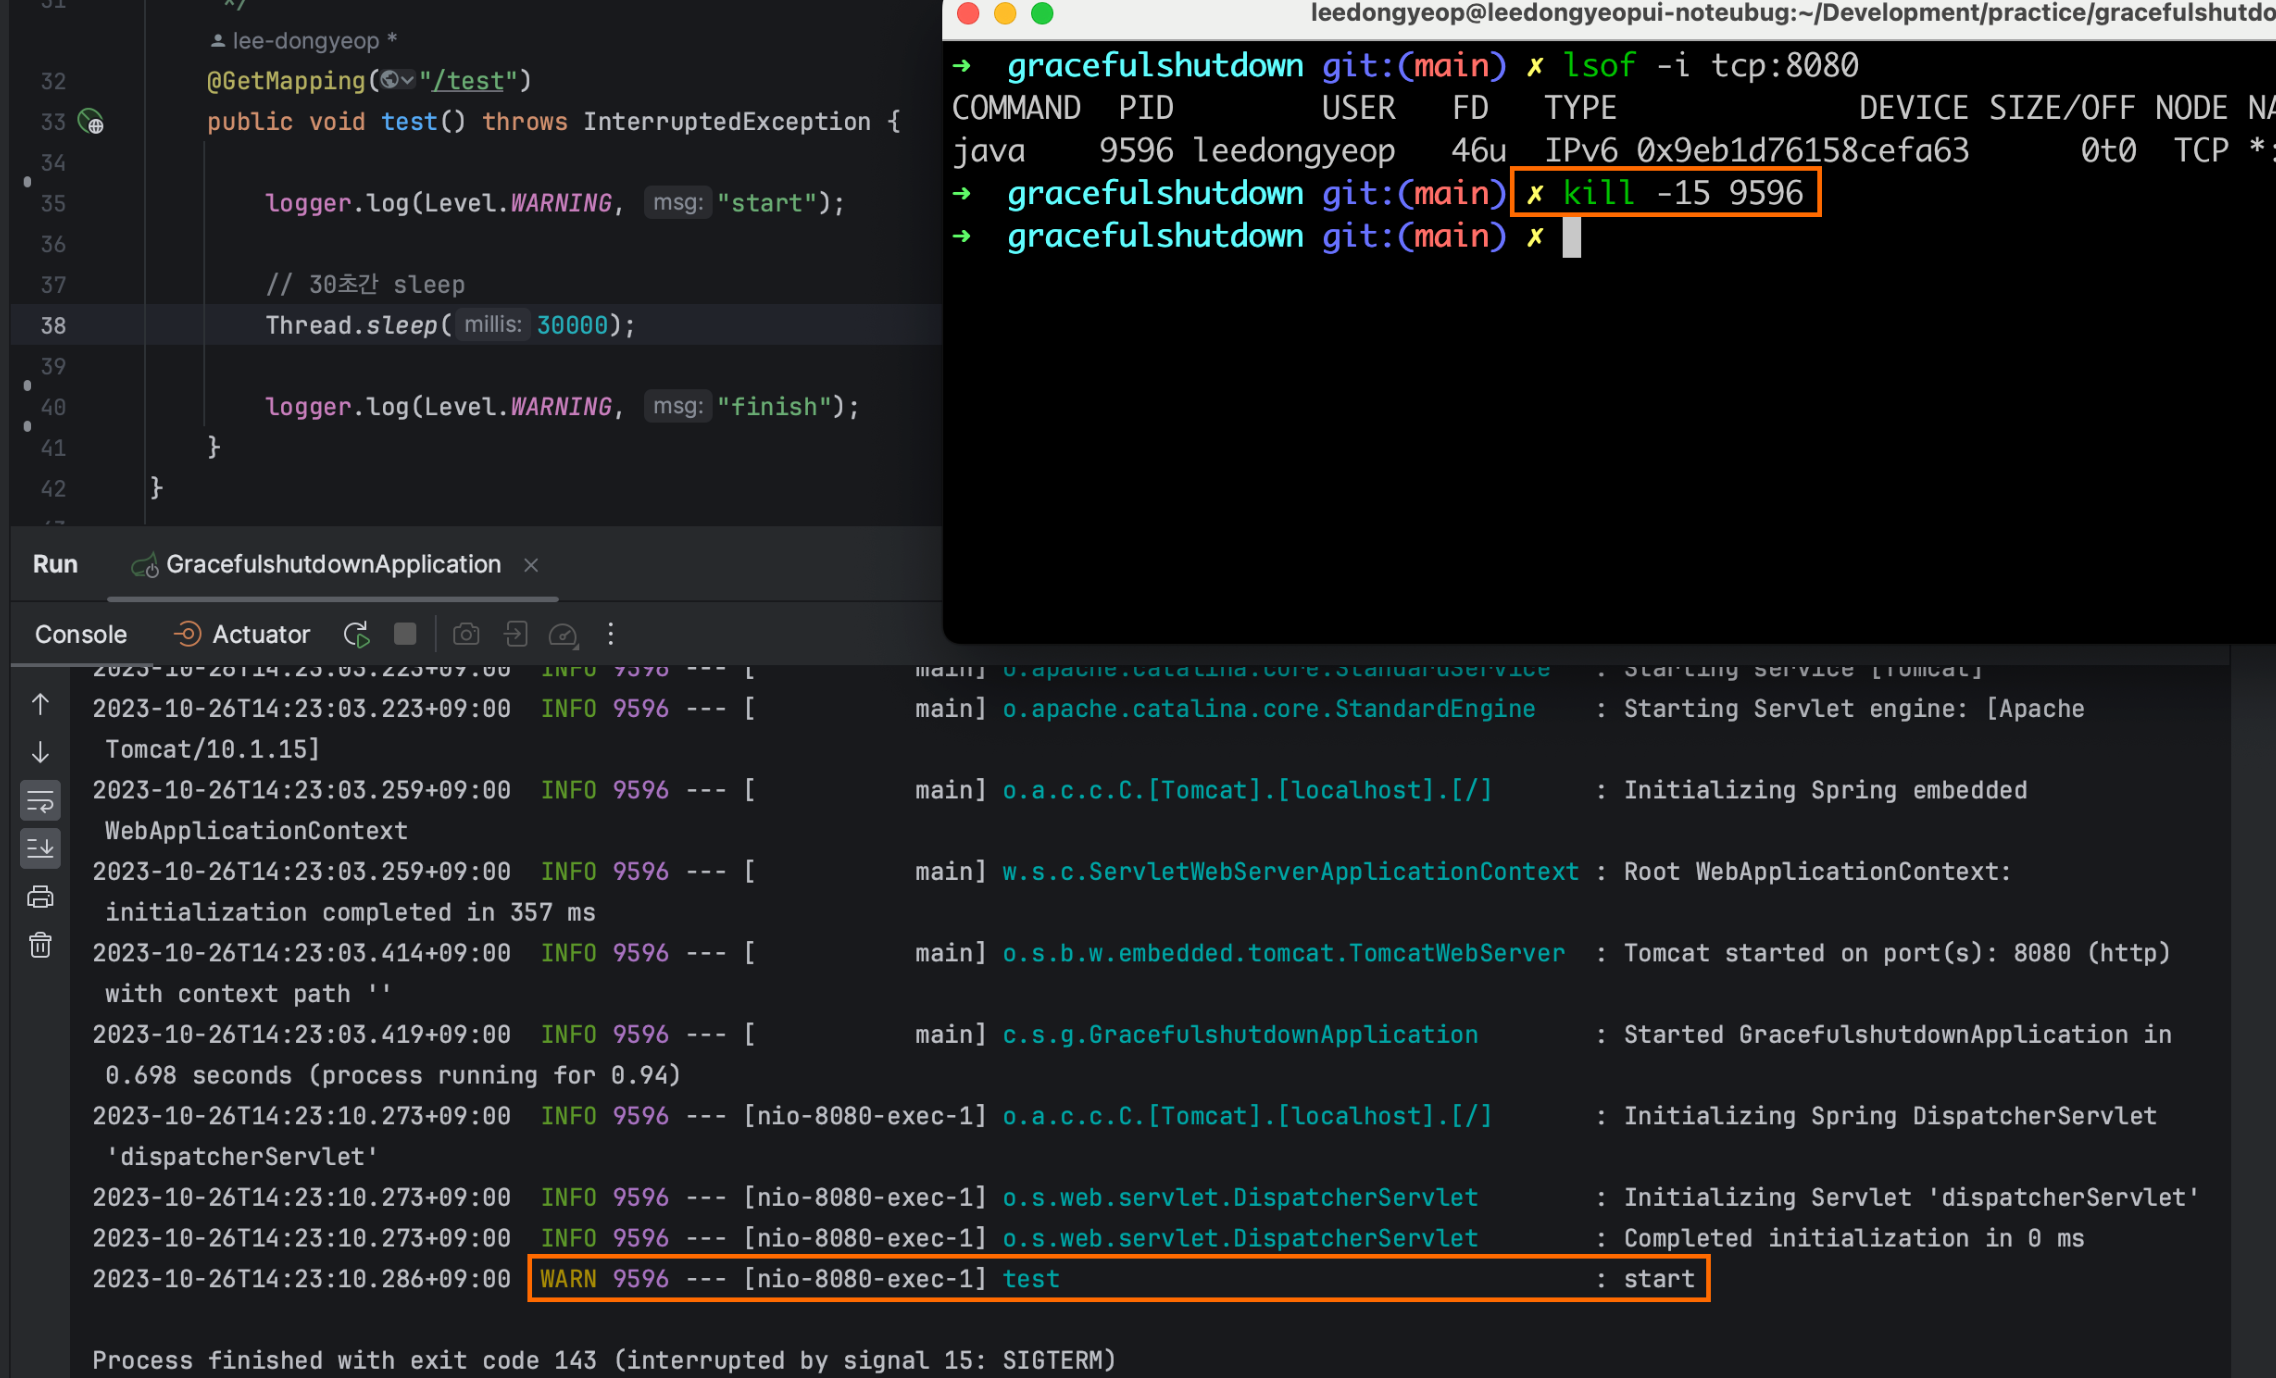Click line number 38 in the editor gutter

53,325
